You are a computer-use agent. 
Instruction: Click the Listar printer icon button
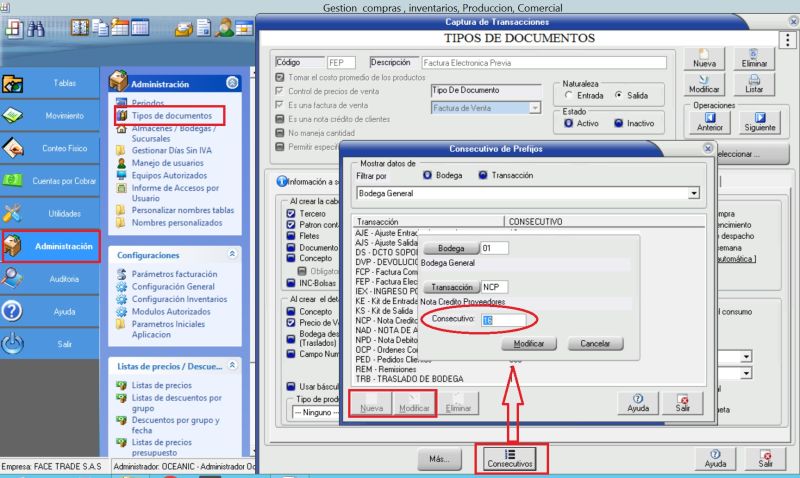[755, 85]
